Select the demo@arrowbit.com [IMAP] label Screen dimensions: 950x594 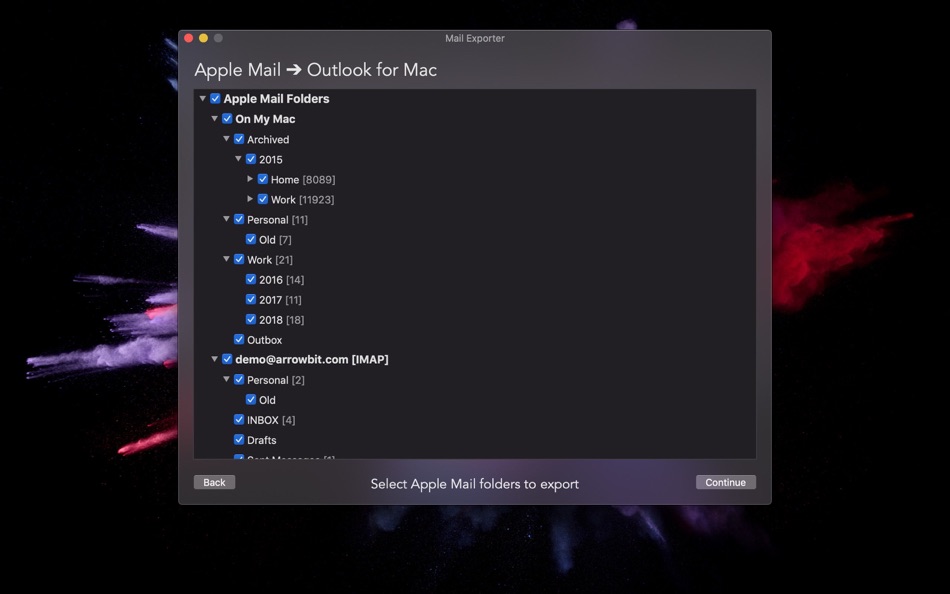[x=312, y=359]
